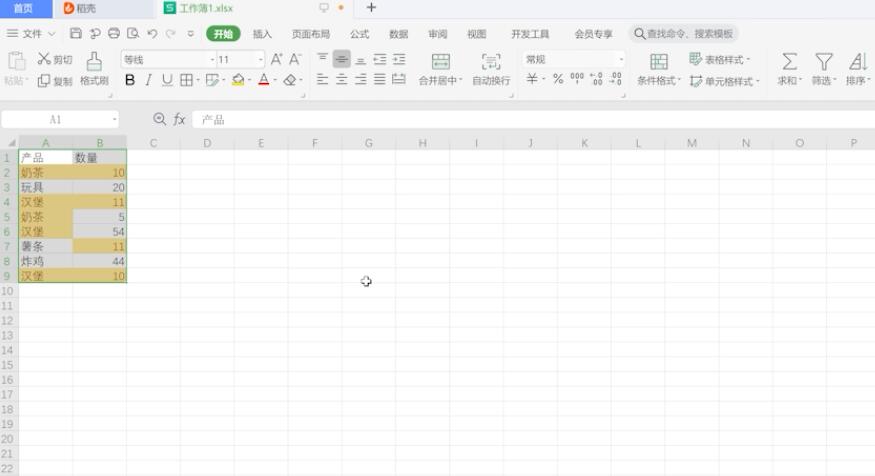Select column D header
The image size is (875, 476).
click(x=207, y=143)
